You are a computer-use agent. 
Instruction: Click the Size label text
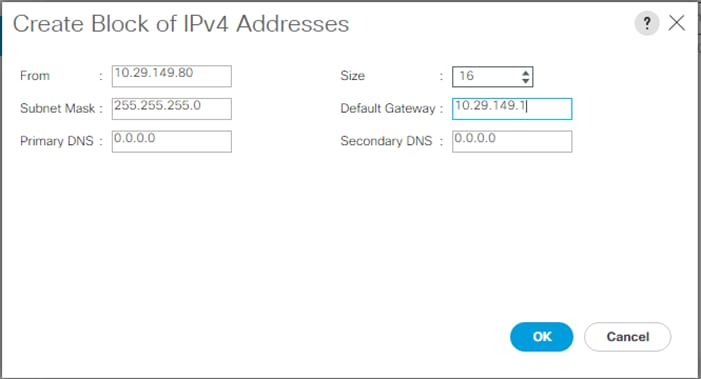click(352, 76)
